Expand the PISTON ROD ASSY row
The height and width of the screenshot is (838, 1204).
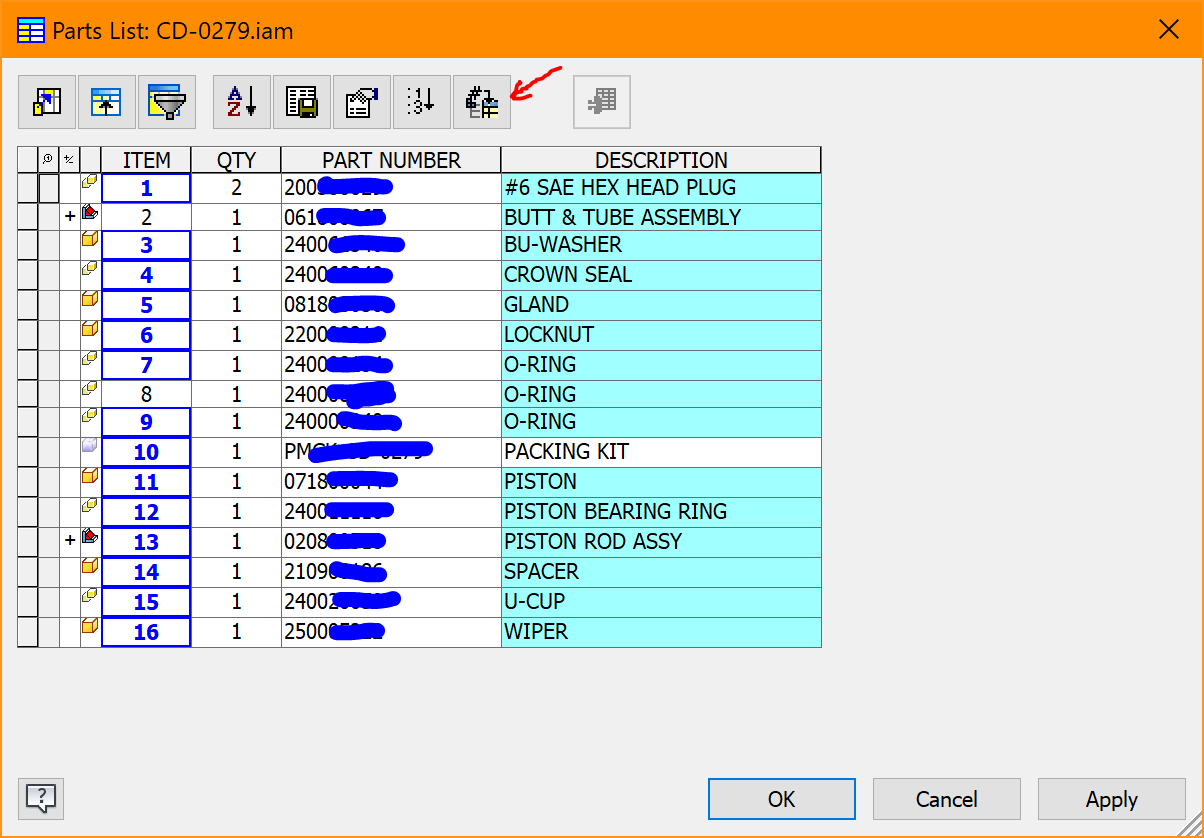[x=69, y=541]
